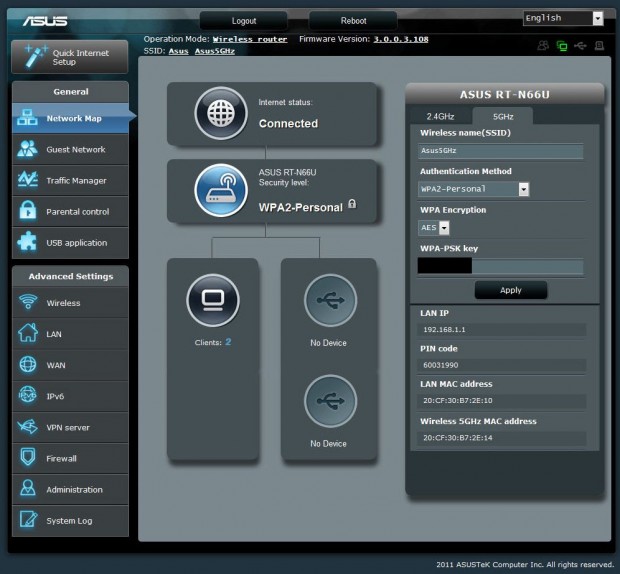Screen dimensions: 620x574
Task: Click the security lock icon beside WPA2-Personal
Action: [352, 204]
